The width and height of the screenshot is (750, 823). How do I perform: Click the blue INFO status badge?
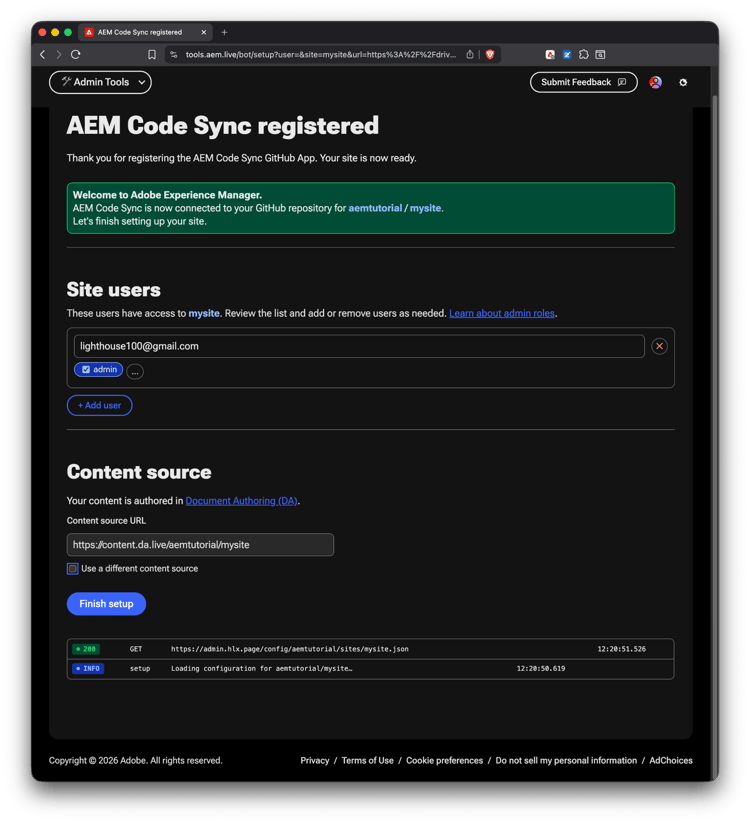88,669
